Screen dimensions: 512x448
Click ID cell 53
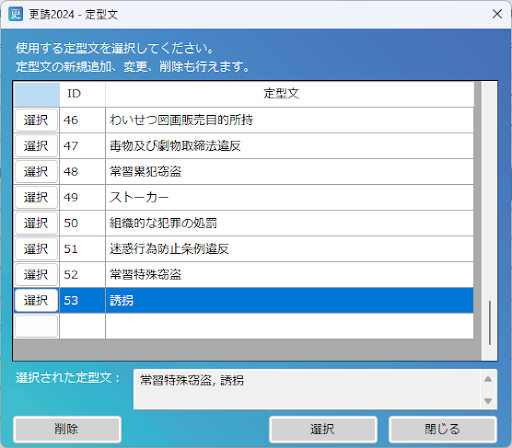pyautogui.click(x=83, y=300)
